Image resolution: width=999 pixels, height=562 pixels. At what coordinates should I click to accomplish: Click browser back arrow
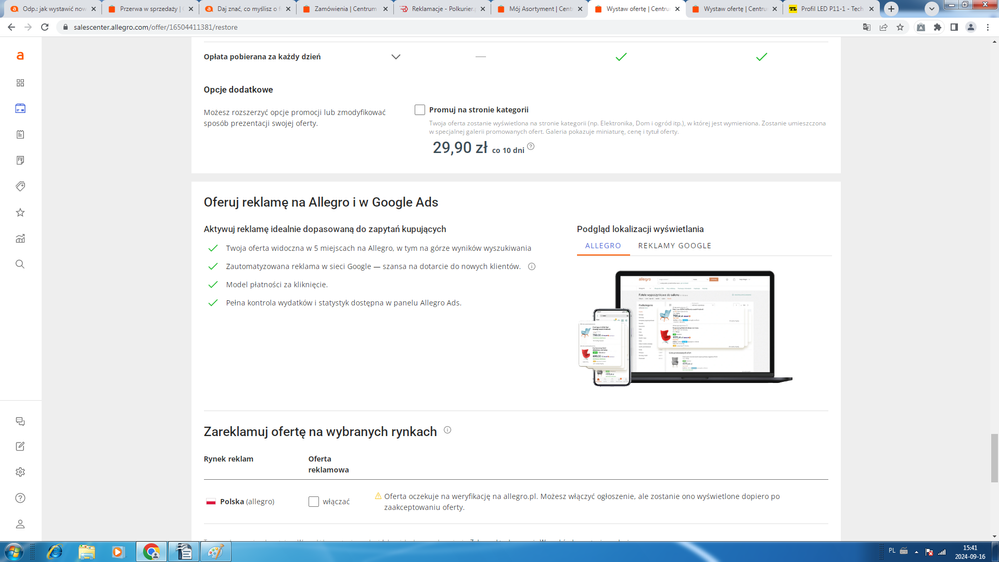[x=11, y=27]
